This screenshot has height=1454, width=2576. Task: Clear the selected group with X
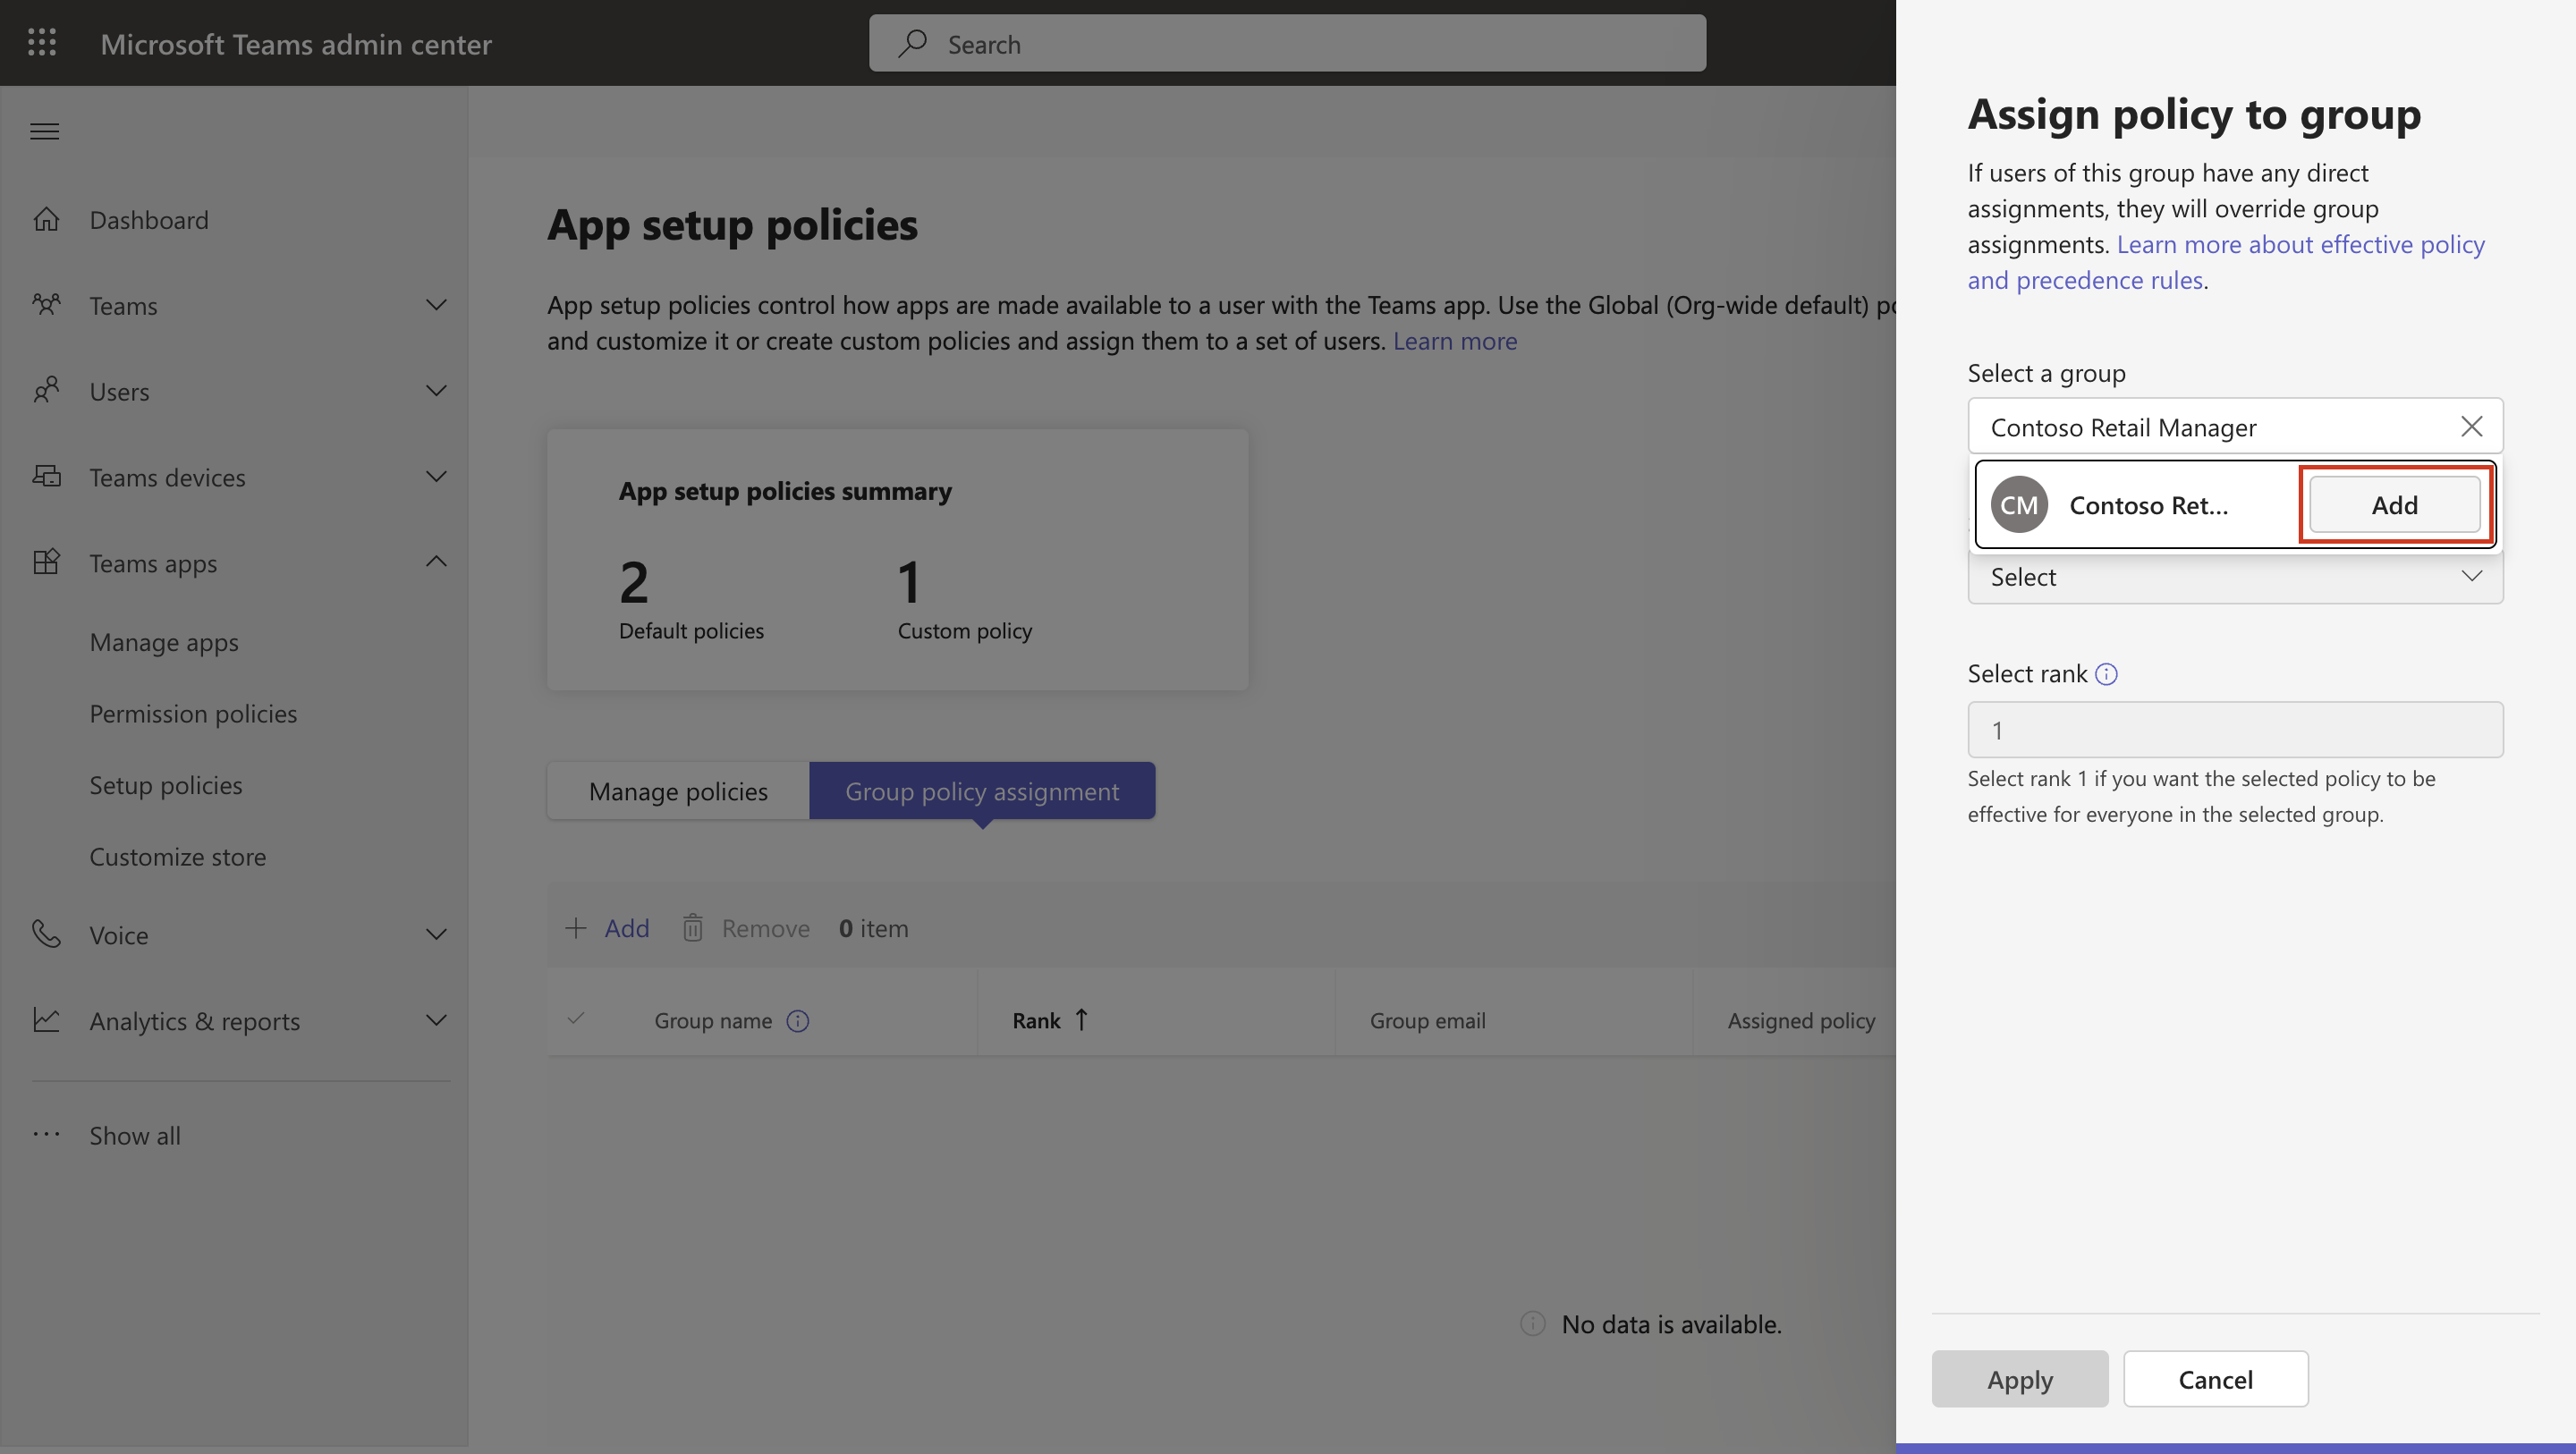[x=2471, y=427]
